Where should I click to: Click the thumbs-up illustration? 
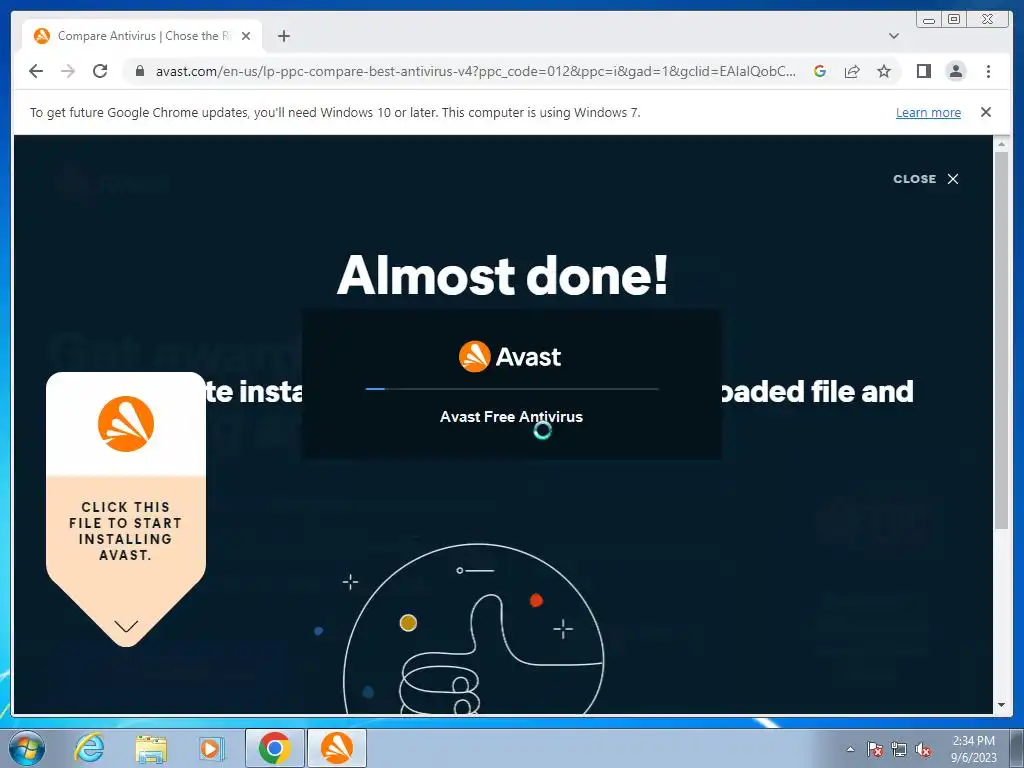click(x=474, y=630)
